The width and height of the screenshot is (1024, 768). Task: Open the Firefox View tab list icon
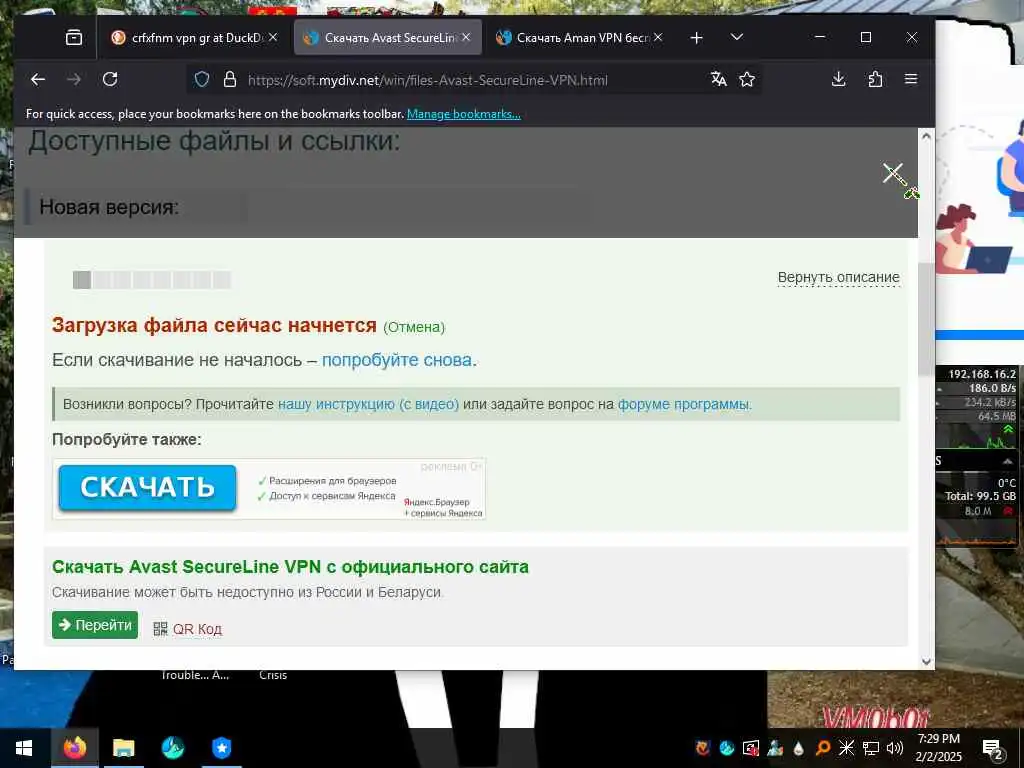click(x=74, y=38)
